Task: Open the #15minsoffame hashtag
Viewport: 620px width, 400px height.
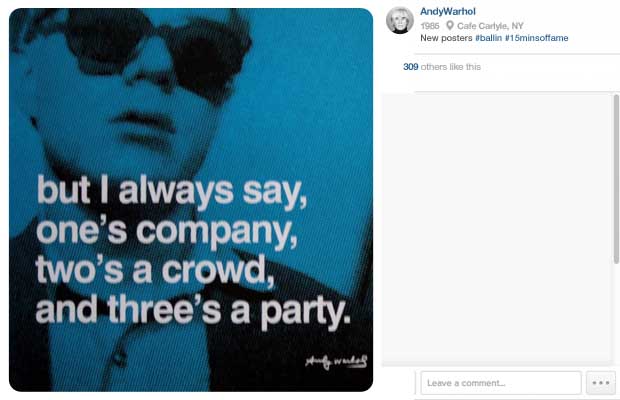Action: pyautogui.click(x=537, y=38)
